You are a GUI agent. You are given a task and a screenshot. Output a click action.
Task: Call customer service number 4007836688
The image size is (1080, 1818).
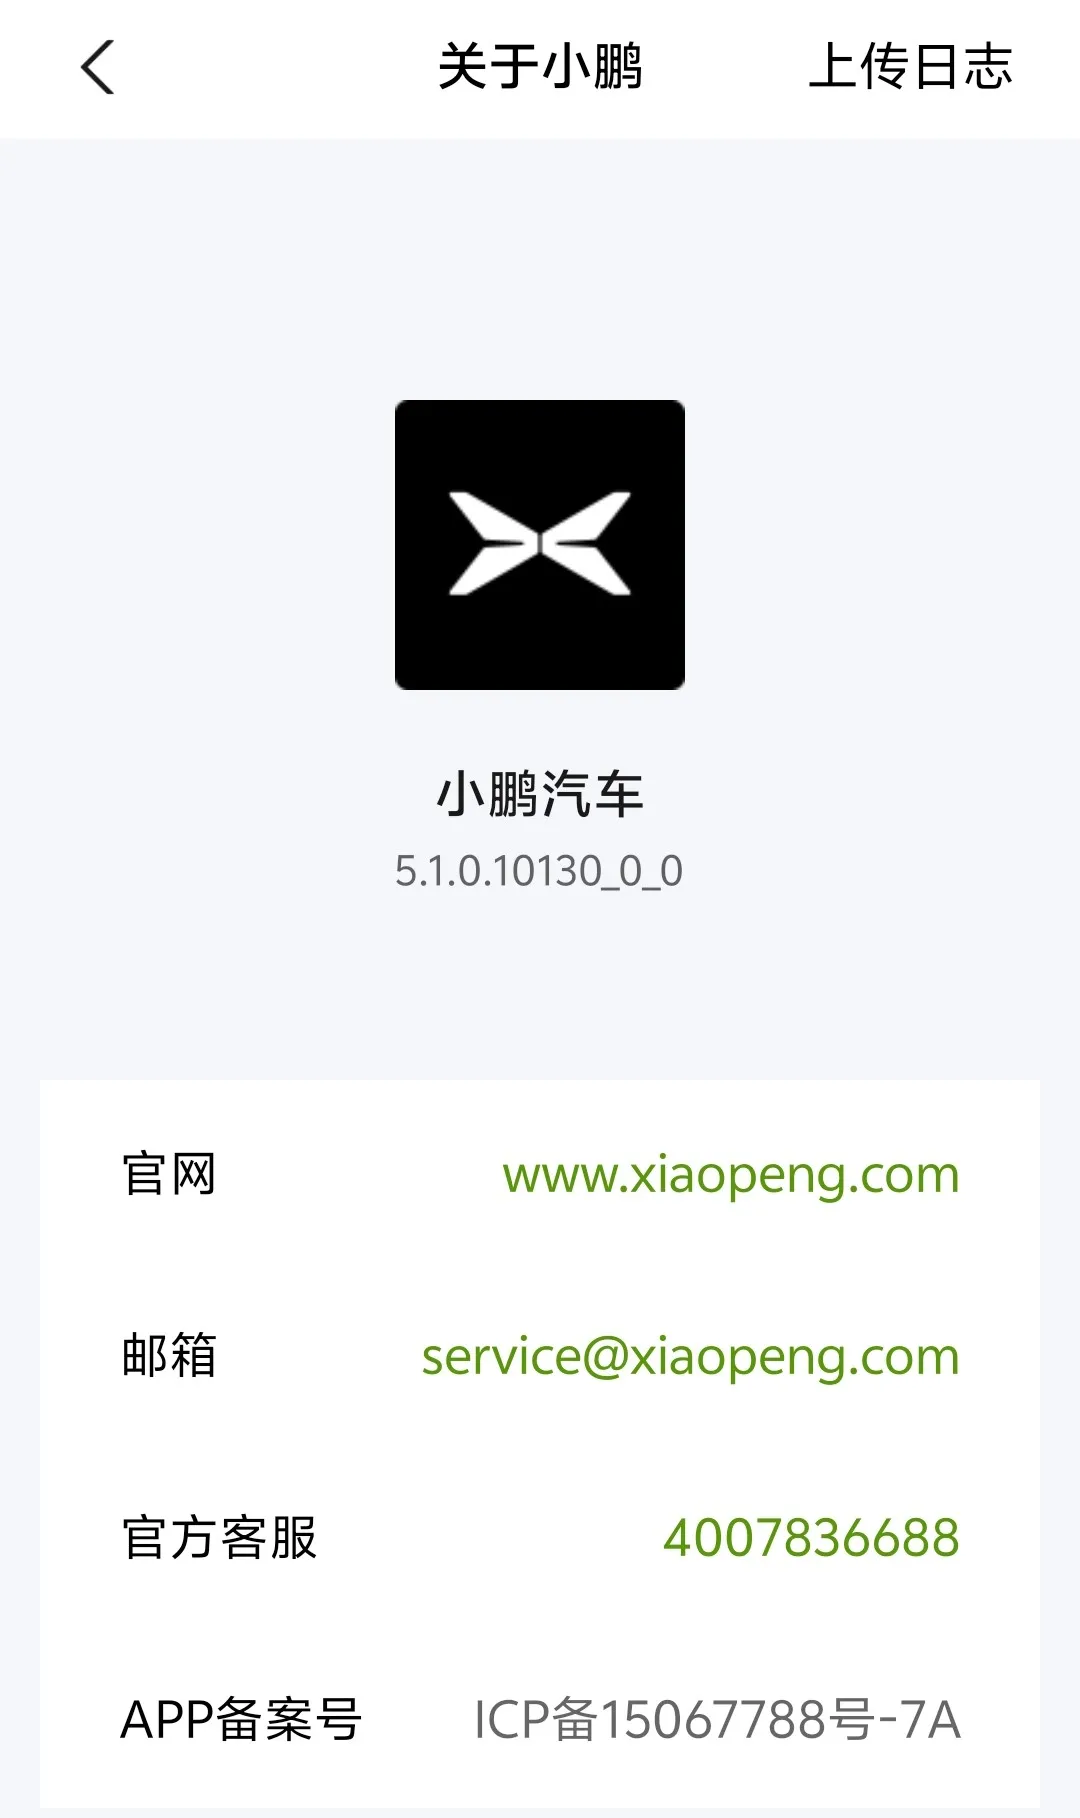[x=811, y=1538]
